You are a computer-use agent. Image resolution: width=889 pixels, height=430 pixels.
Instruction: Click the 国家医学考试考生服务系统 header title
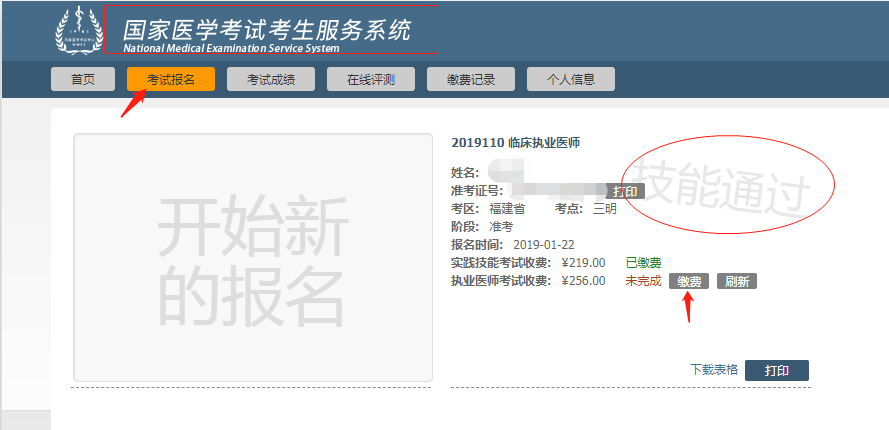click(x=266, y=29)
